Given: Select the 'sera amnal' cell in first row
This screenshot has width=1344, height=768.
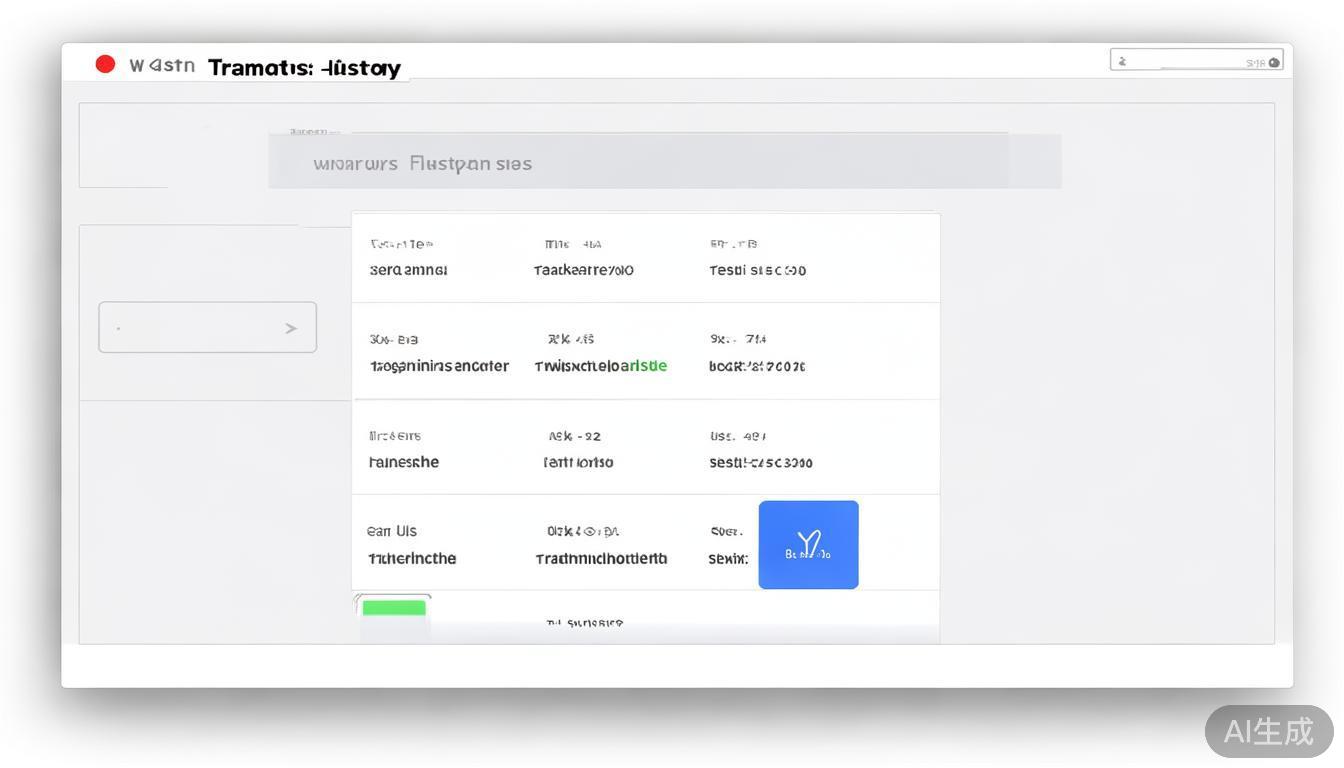Looking at the screenshot, I should [408, 270].
